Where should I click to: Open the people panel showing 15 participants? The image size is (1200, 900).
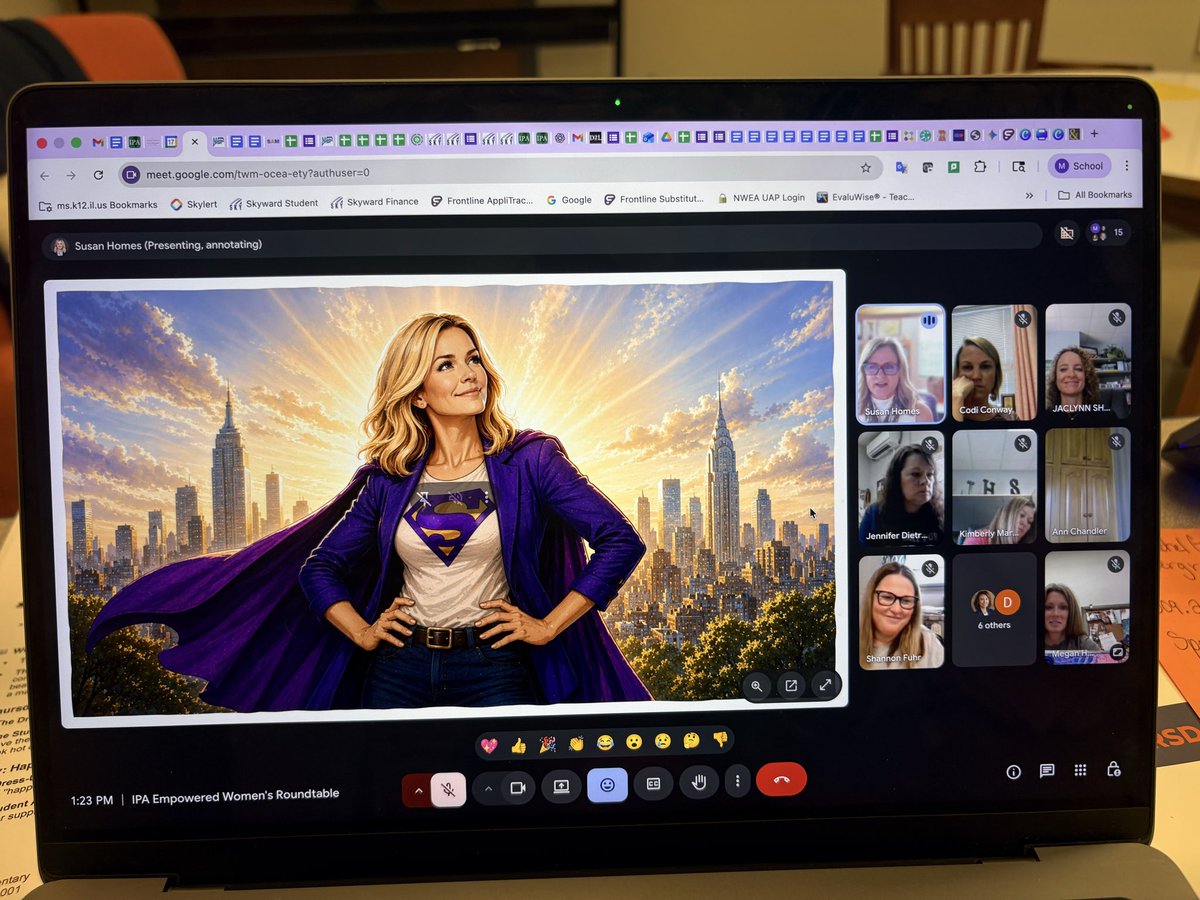pyautogui.click(x=1107, y=233)
